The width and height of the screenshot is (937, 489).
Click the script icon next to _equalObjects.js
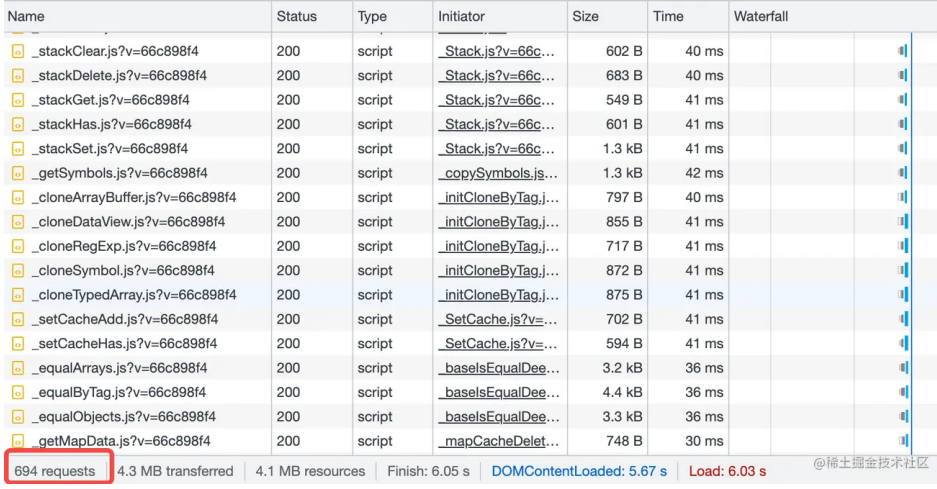click(17, 417)
